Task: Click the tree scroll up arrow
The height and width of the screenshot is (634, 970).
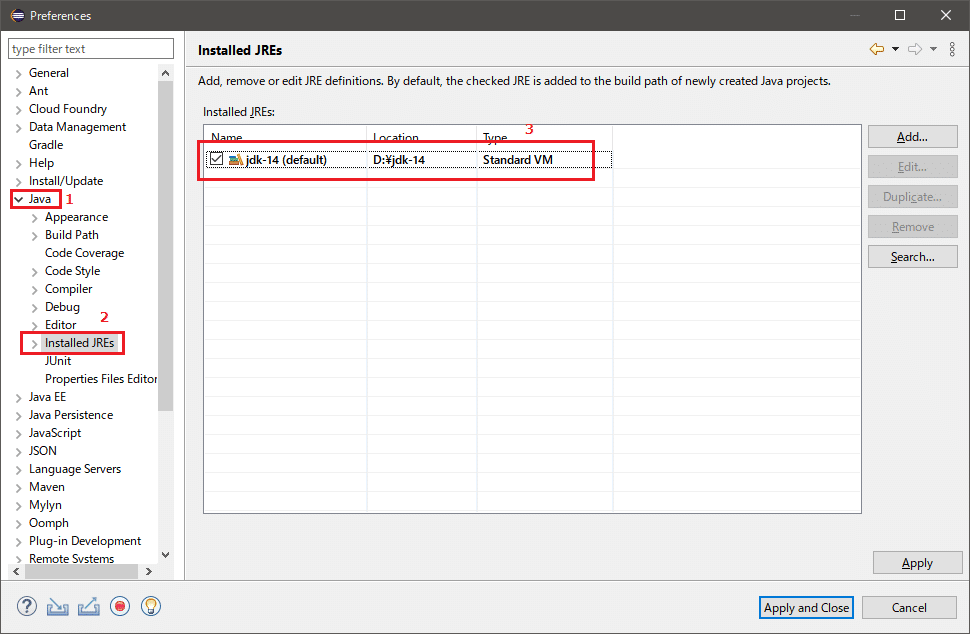Action: click(x=165, y=73)
